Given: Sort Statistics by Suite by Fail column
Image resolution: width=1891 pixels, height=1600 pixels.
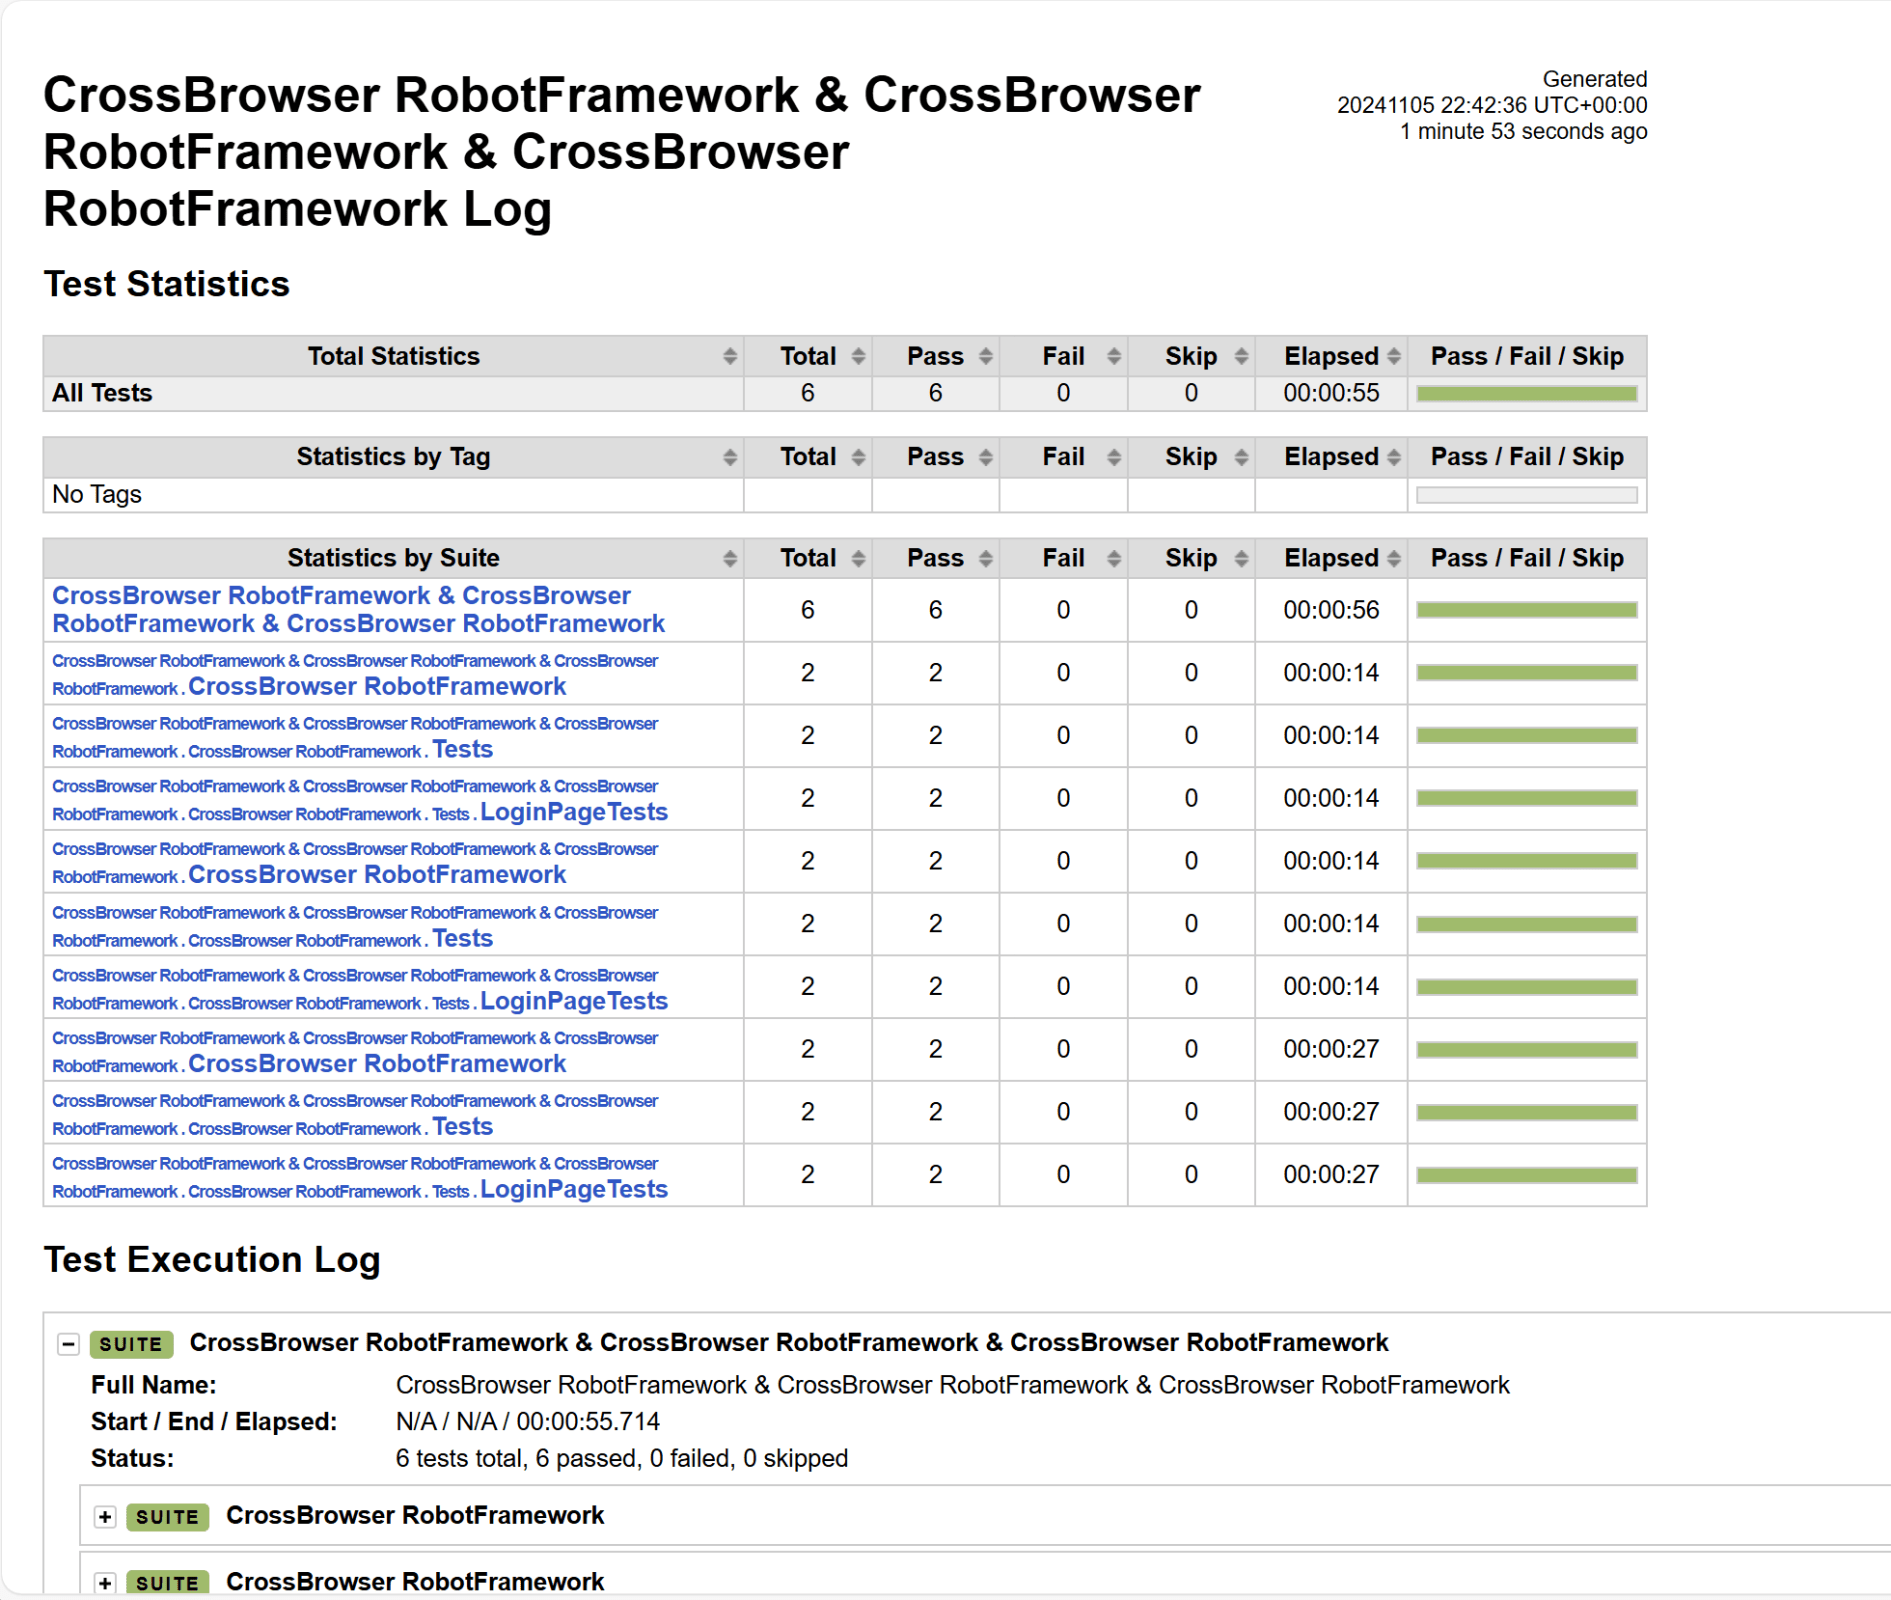Looking at the screenshot, I should click(1113, 558).
